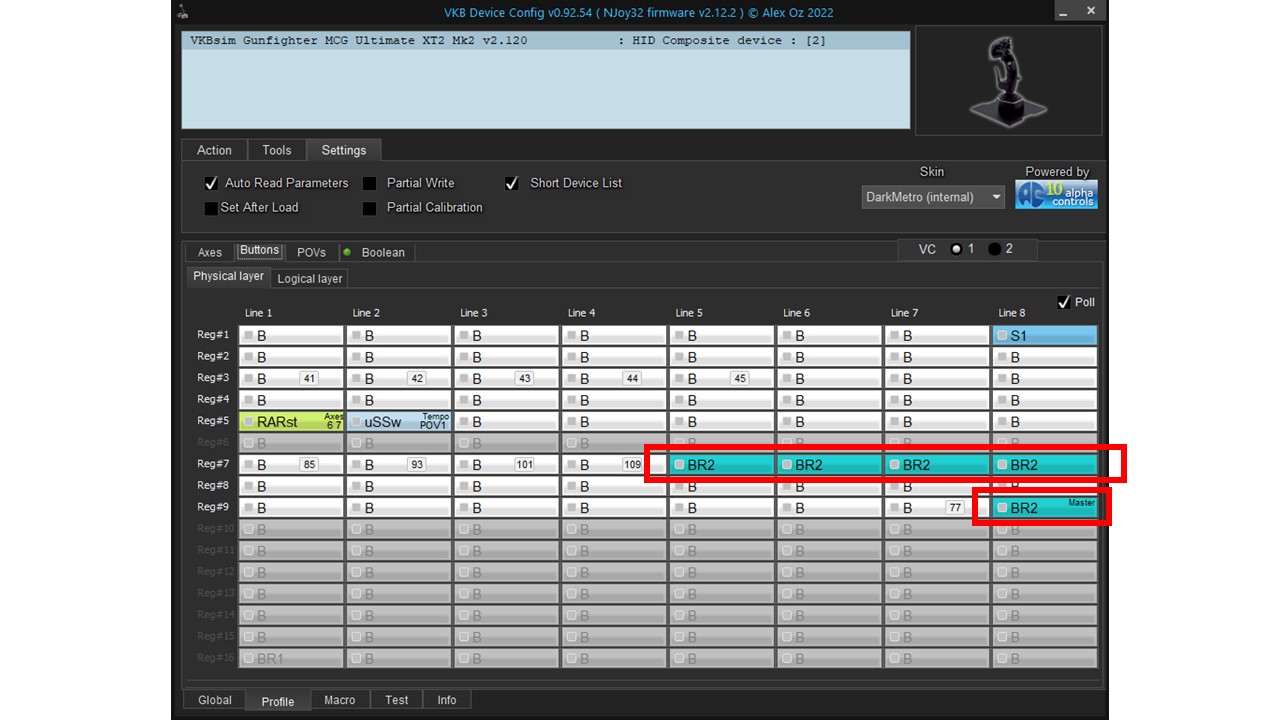The width and height of the screenshot is (1280, 720).
Task: Select button 41 cell in Reg#3
Action: (x=291, y=378)
